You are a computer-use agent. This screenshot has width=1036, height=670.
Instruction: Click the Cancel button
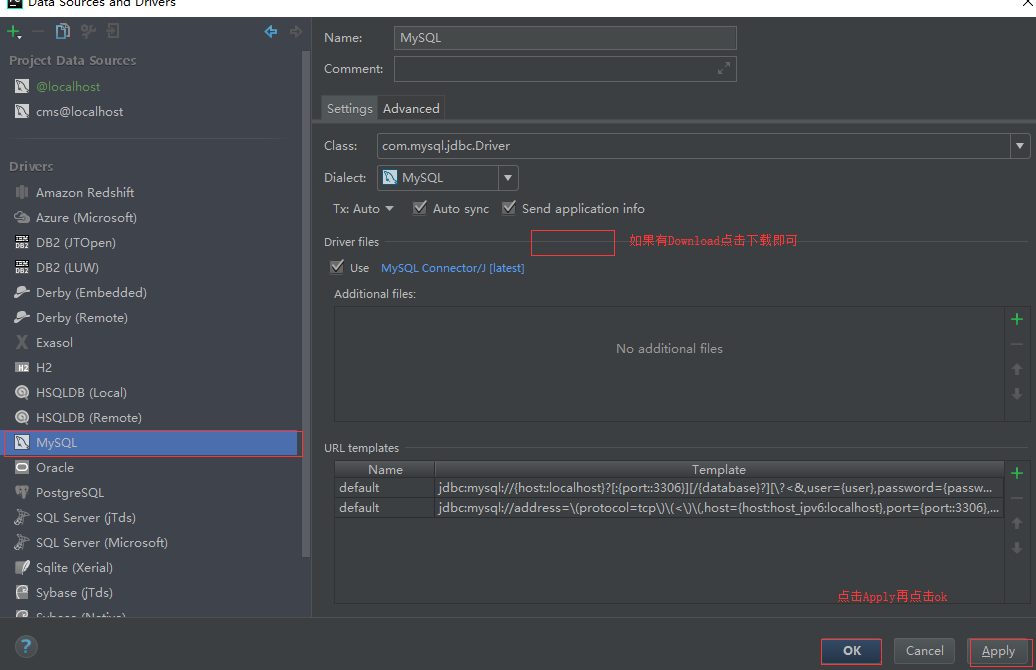(x=924, y=651)
